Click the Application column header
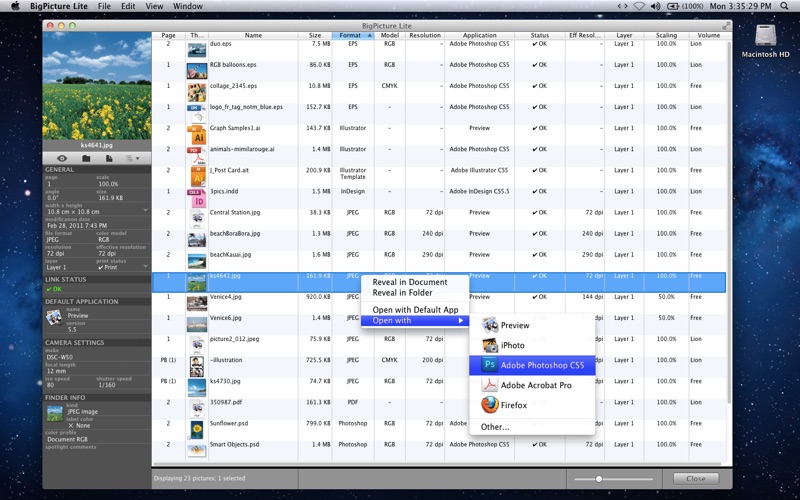This screenshot has height=500, width=800. [x=480, y=35]
